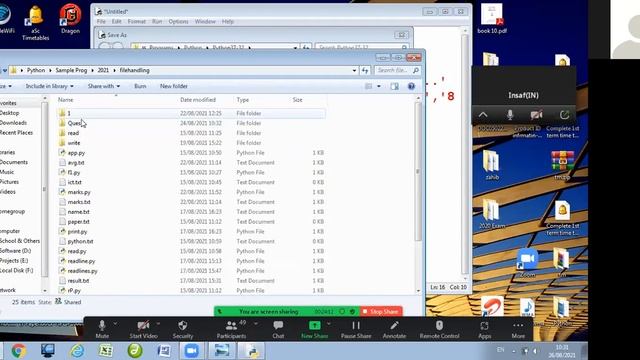Open Apps in Zoom toolbar
Image resolution: width=640 pixels, height=360 pixels.
coord(484,329)
